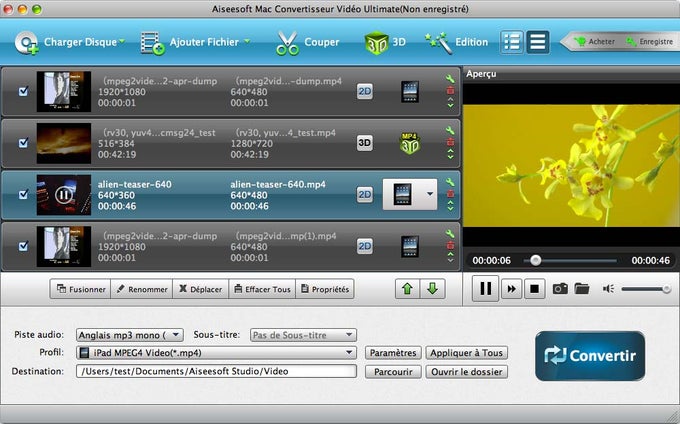Pause the preview playback
Image resolution: width=680 pixels, height=424 pixels.
[486, 288]
